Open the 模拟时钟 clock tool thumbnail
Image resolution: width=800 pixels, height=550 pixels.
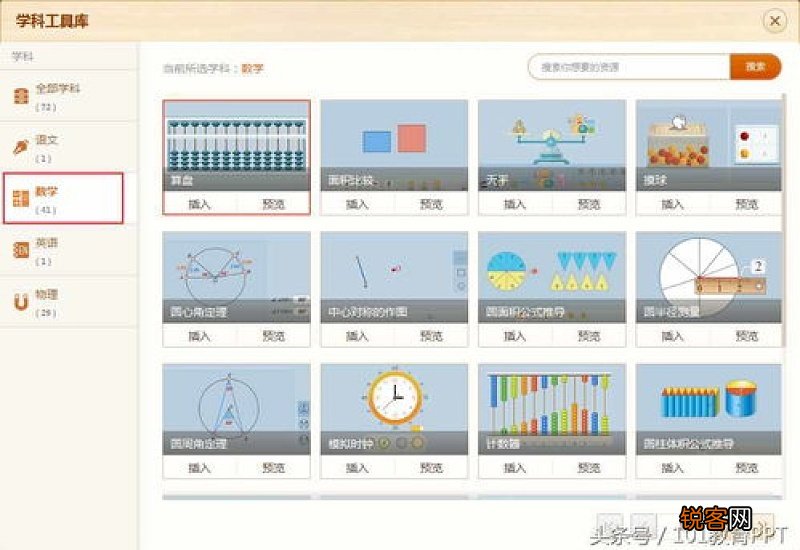coord(394,409)
